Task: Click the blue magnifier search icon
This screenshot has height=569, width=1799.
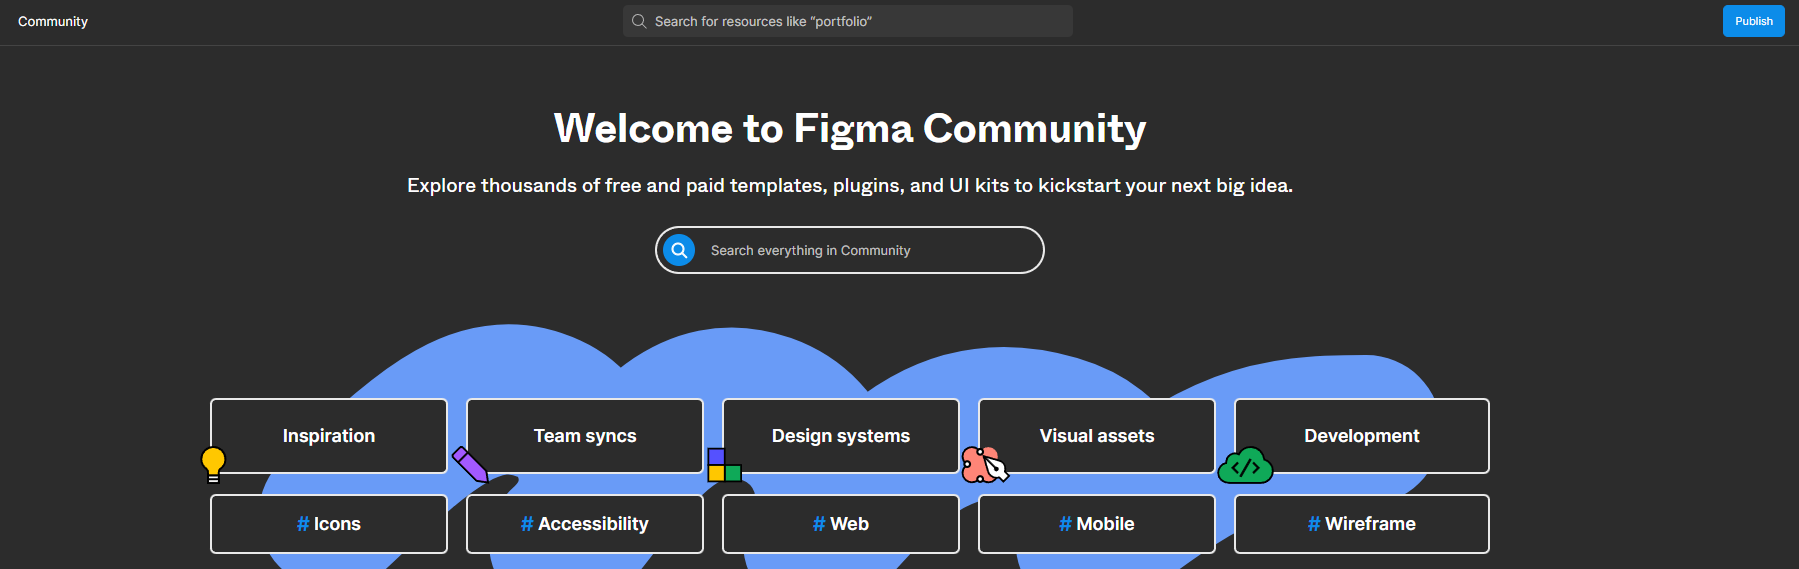Action: [x=679, y=250]
